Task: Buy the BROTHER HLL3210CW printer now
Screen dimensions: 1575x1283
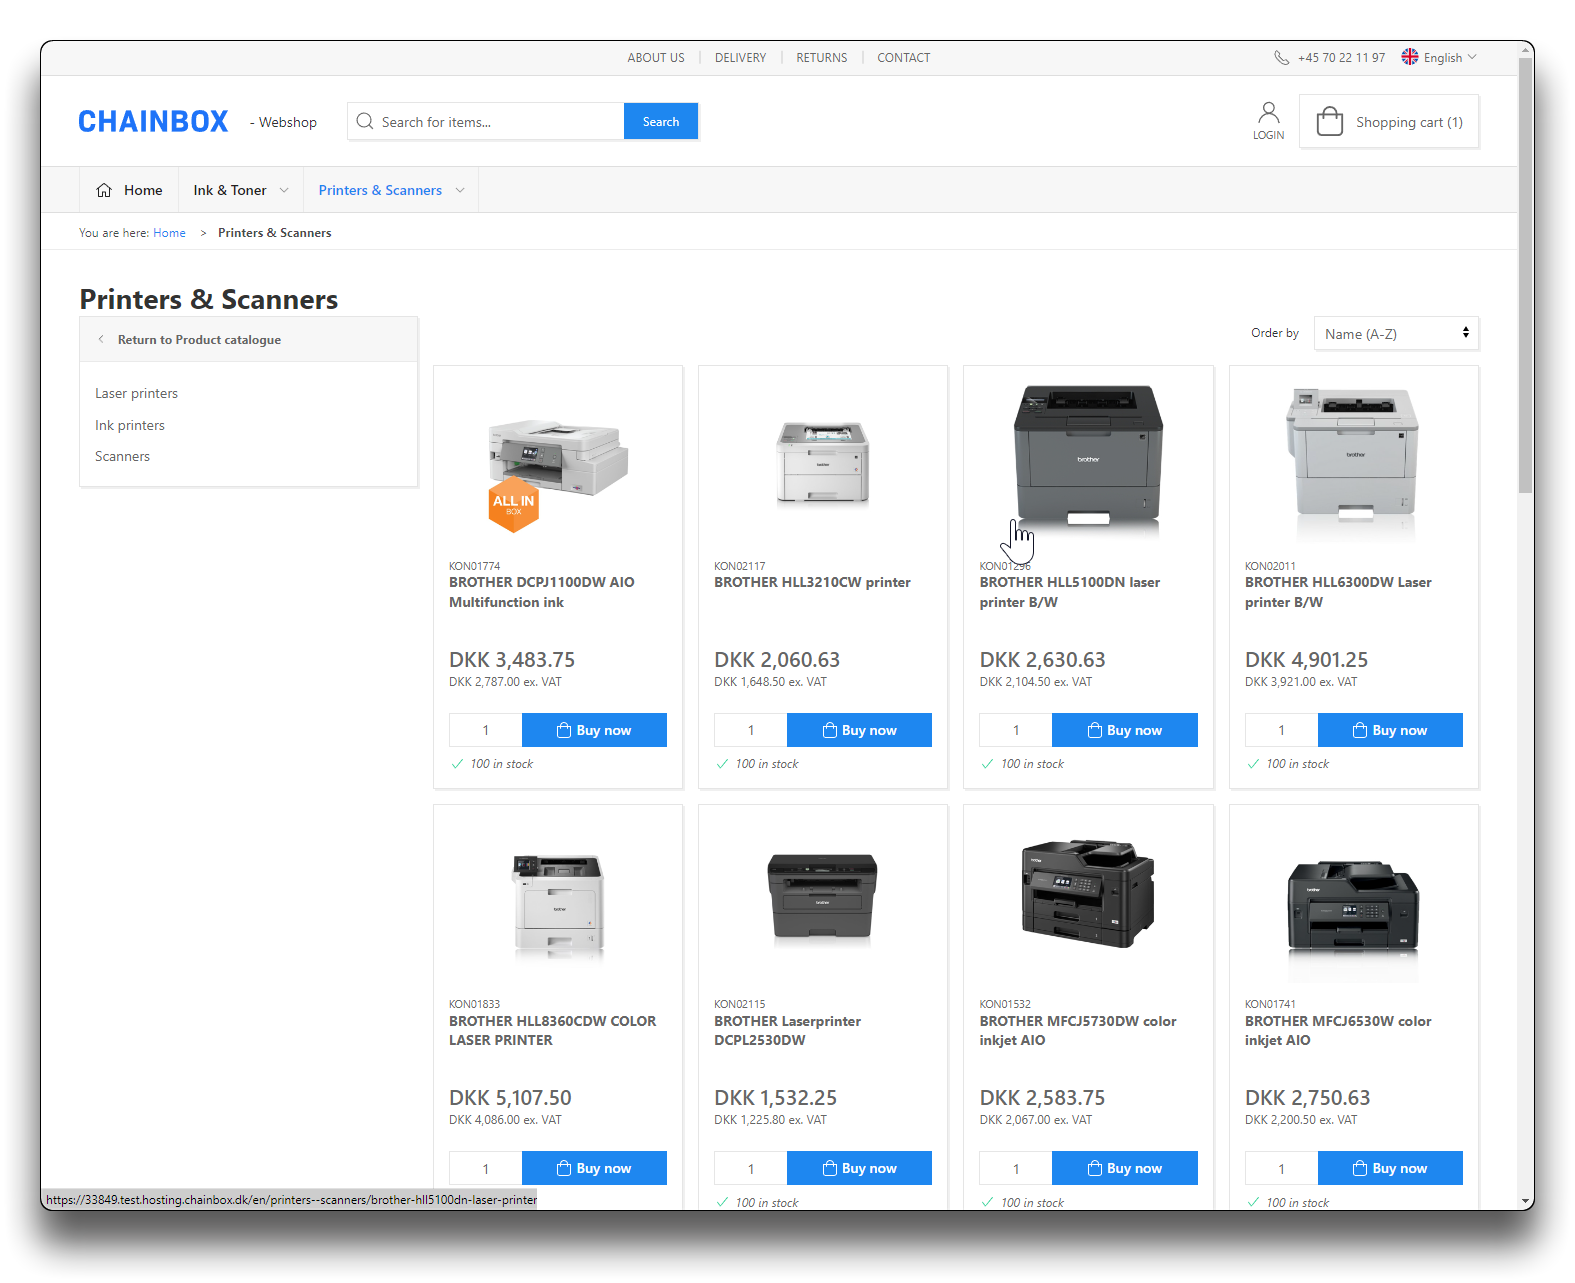Action: coord(859,730)
